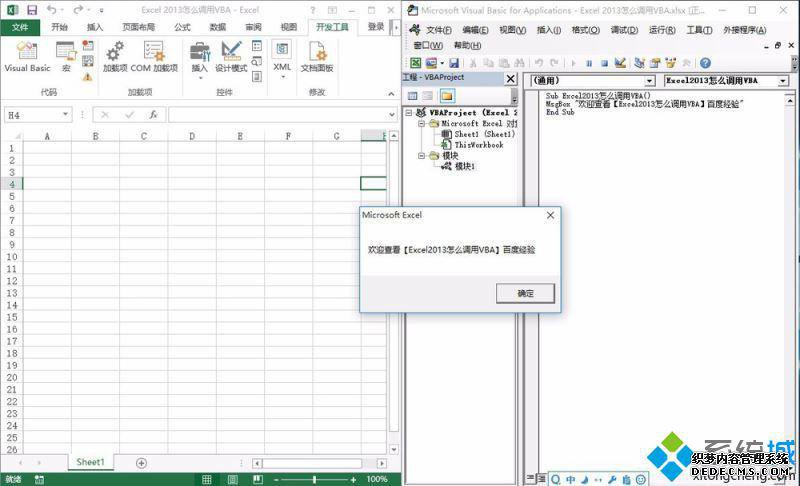Click the VBA Reset (stop) toolbar icon
800x486 pixels.
point(604,63)
